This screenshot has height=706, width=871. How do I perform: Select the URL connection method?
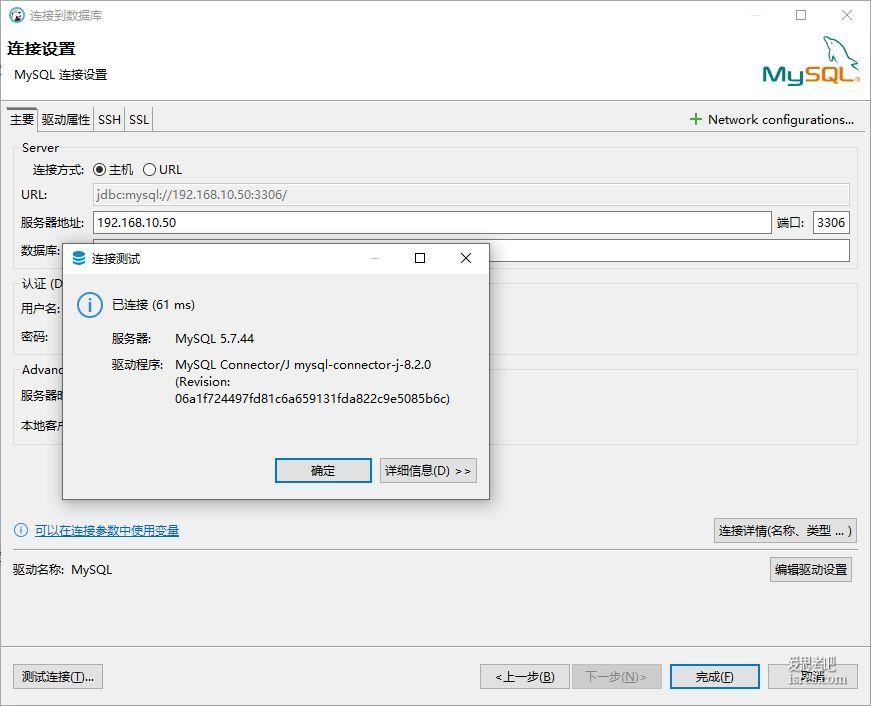click(x=162, y=169)
